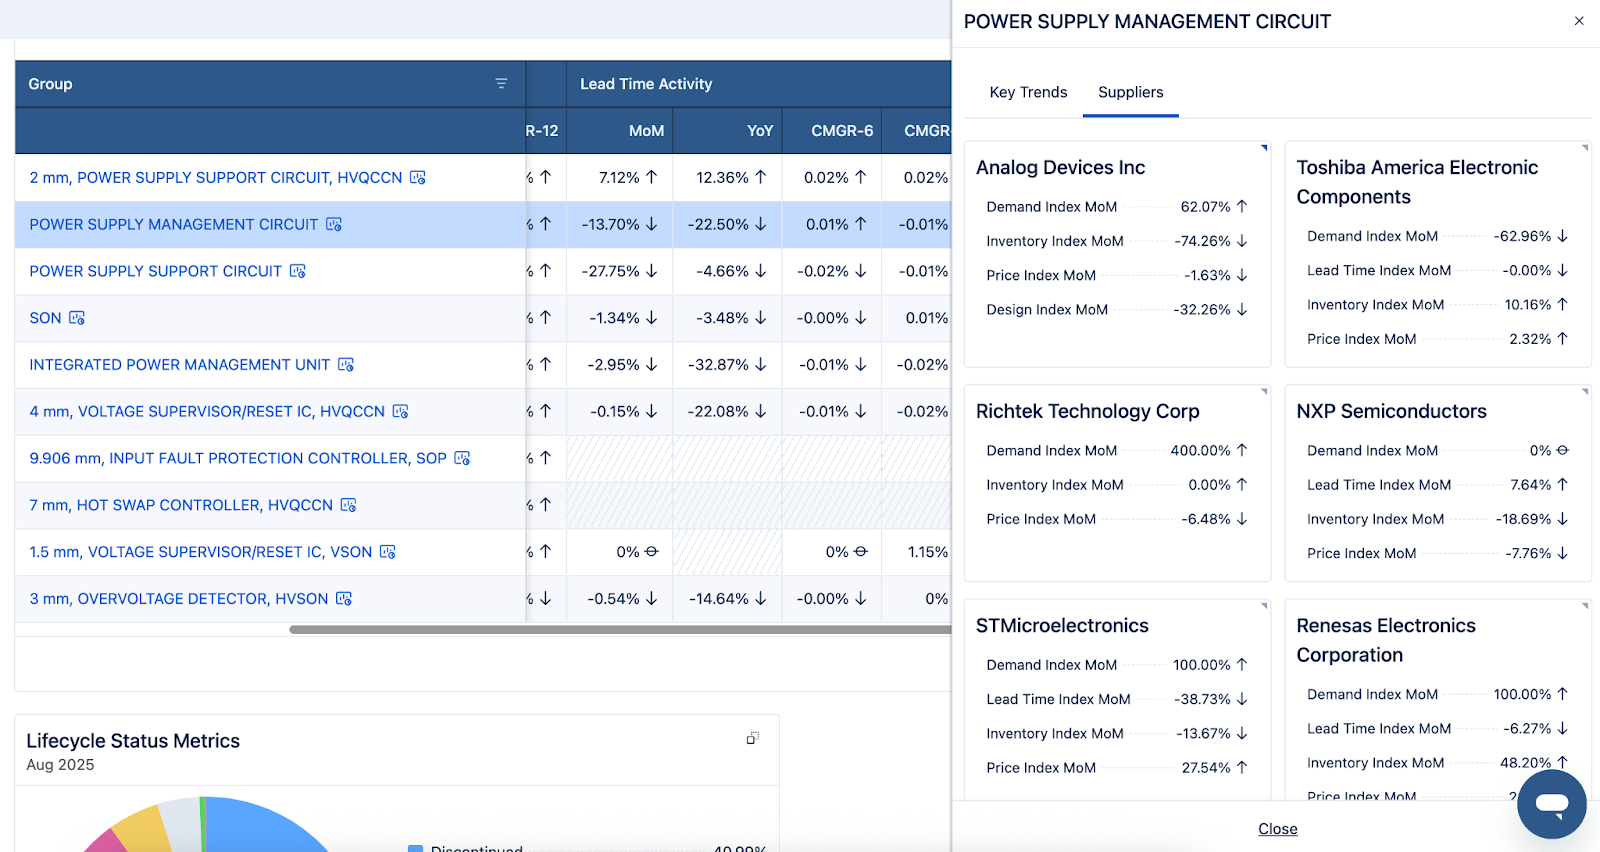Open the POWER SUPPLY MANAGEMENT CIRCUIT group link
1600x852 pixels.
pos(174,224)
